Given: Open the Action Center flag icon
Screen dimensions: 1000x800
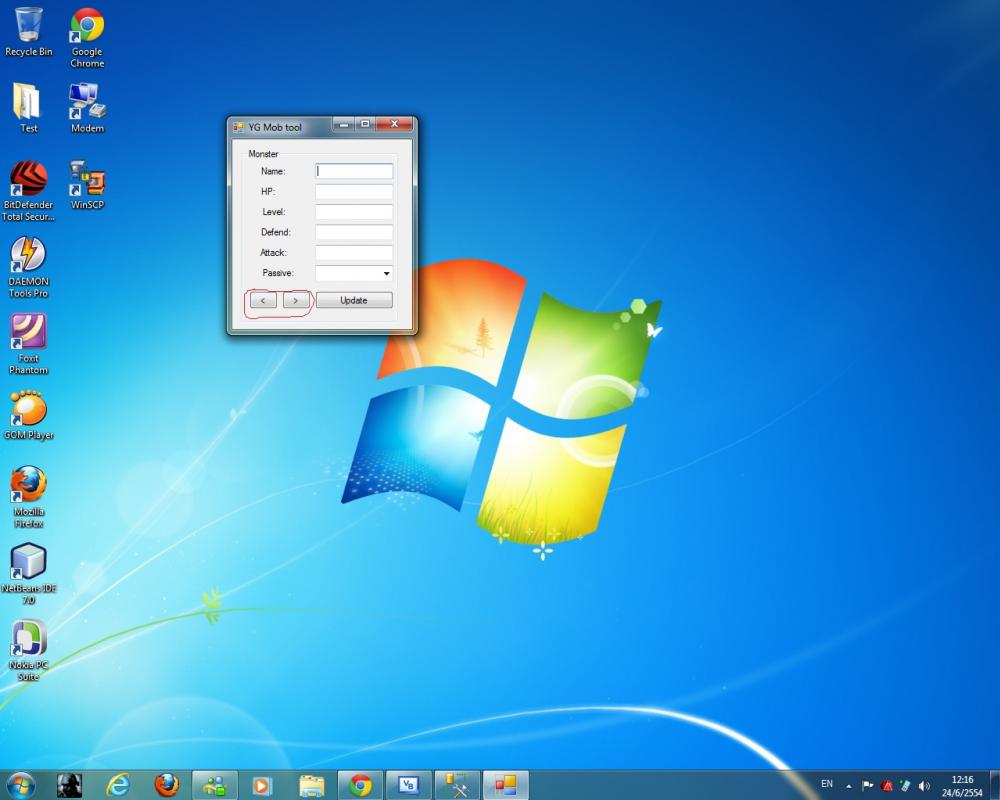Looking at the screenshot, I should tap(867, 786).
